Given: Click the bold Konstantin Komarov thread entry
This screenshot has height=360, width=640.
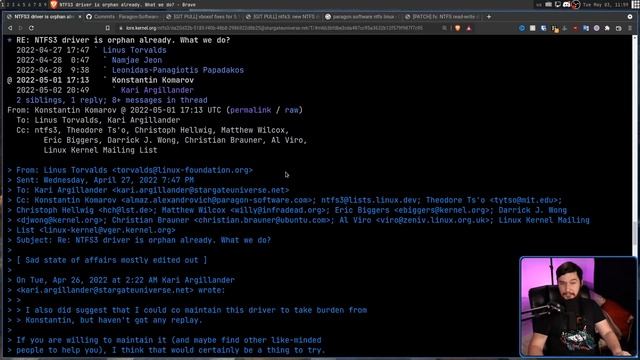Looking at the screenshot, I should (x=153, y=80).
